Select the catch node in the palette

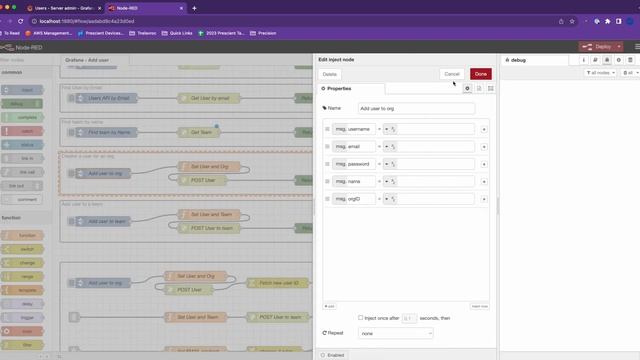coord(22,131)
